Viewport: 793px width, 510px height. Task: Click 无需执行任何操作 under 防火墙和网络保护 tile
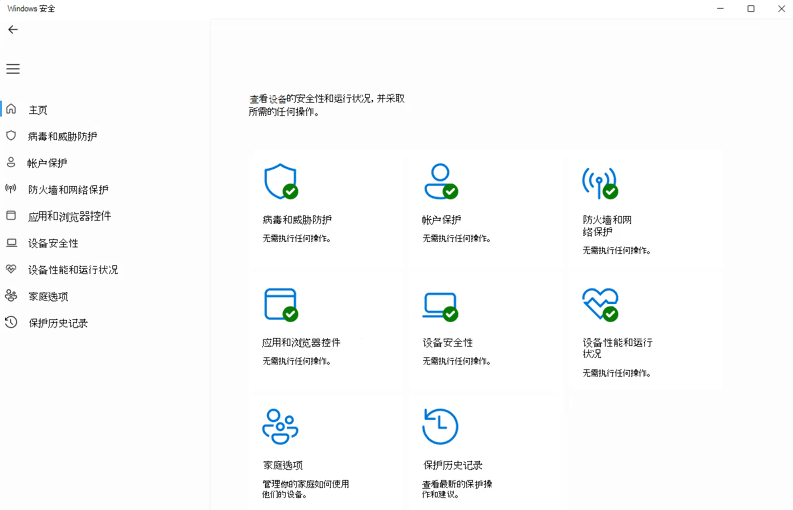[616, 250]
